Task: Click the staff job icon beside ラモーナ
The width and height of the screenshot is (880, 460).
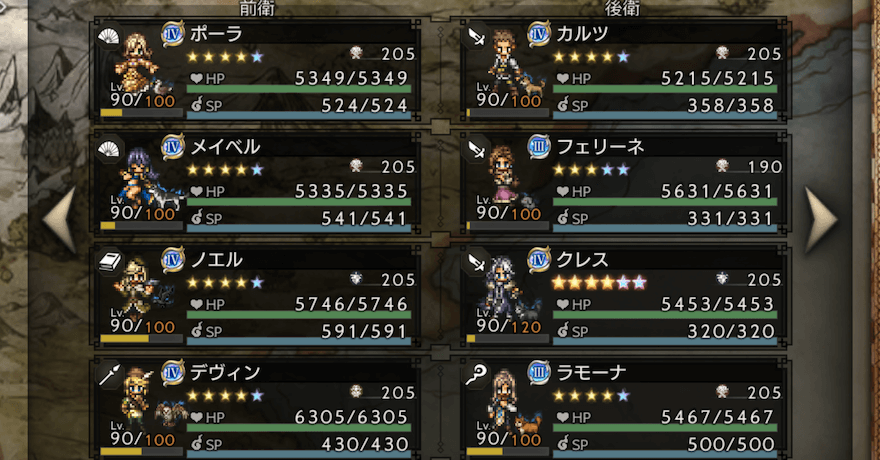Action: 475,375
